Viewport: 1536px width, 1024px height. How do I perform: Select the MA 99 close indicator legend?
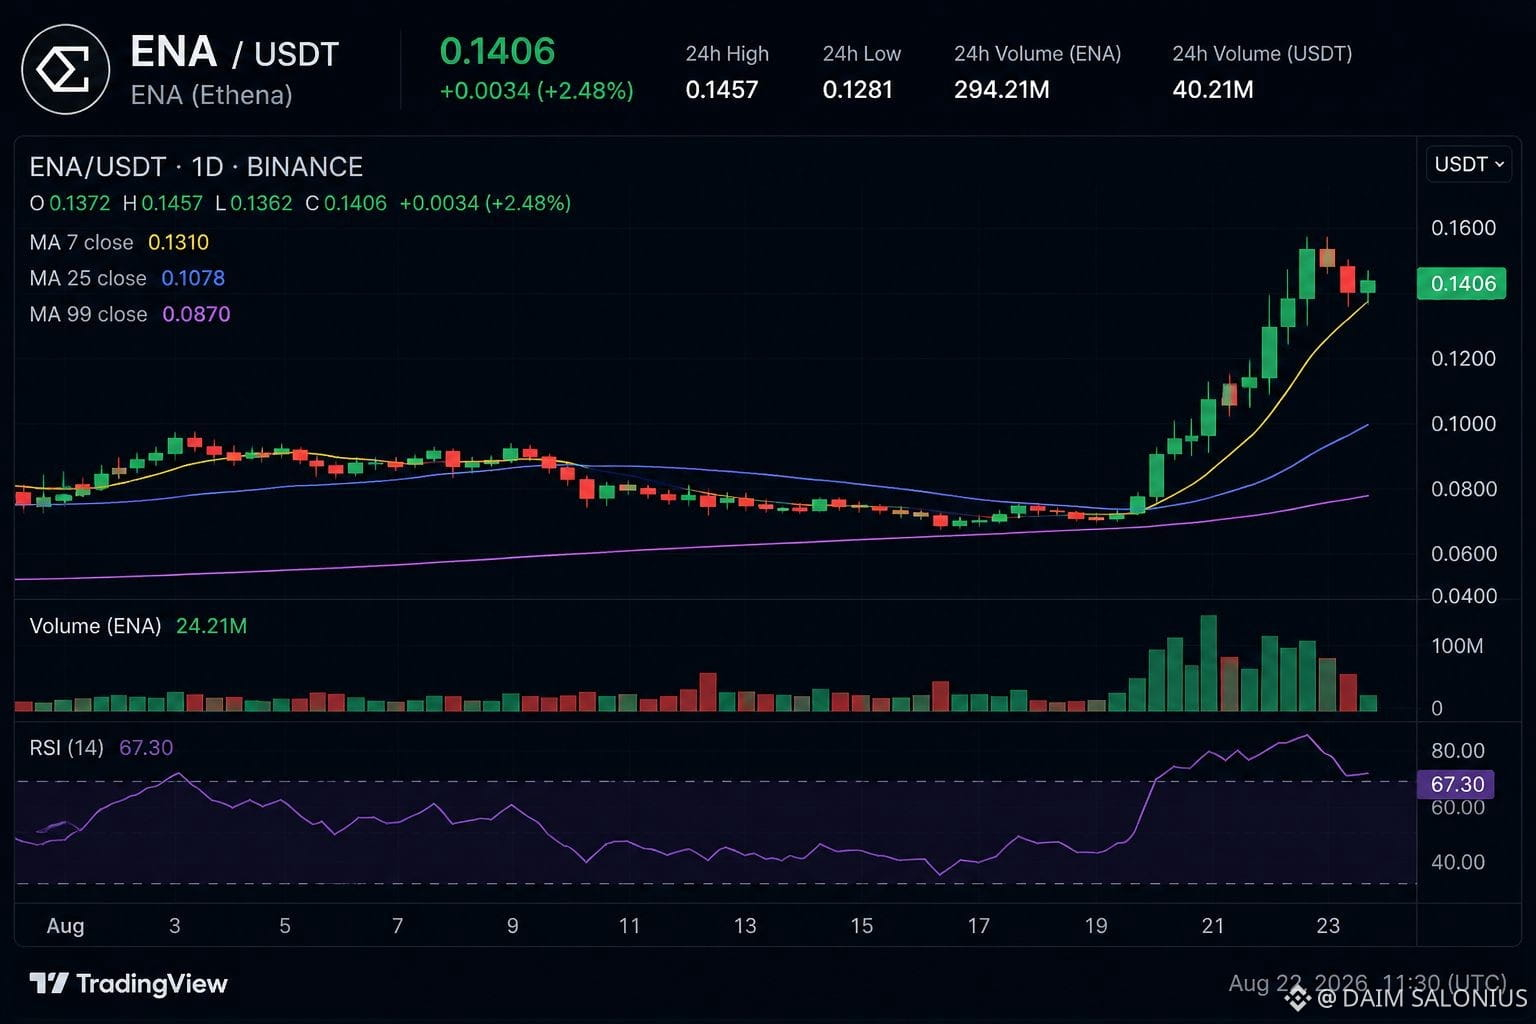pyautogui.click(x=130, y=314)
